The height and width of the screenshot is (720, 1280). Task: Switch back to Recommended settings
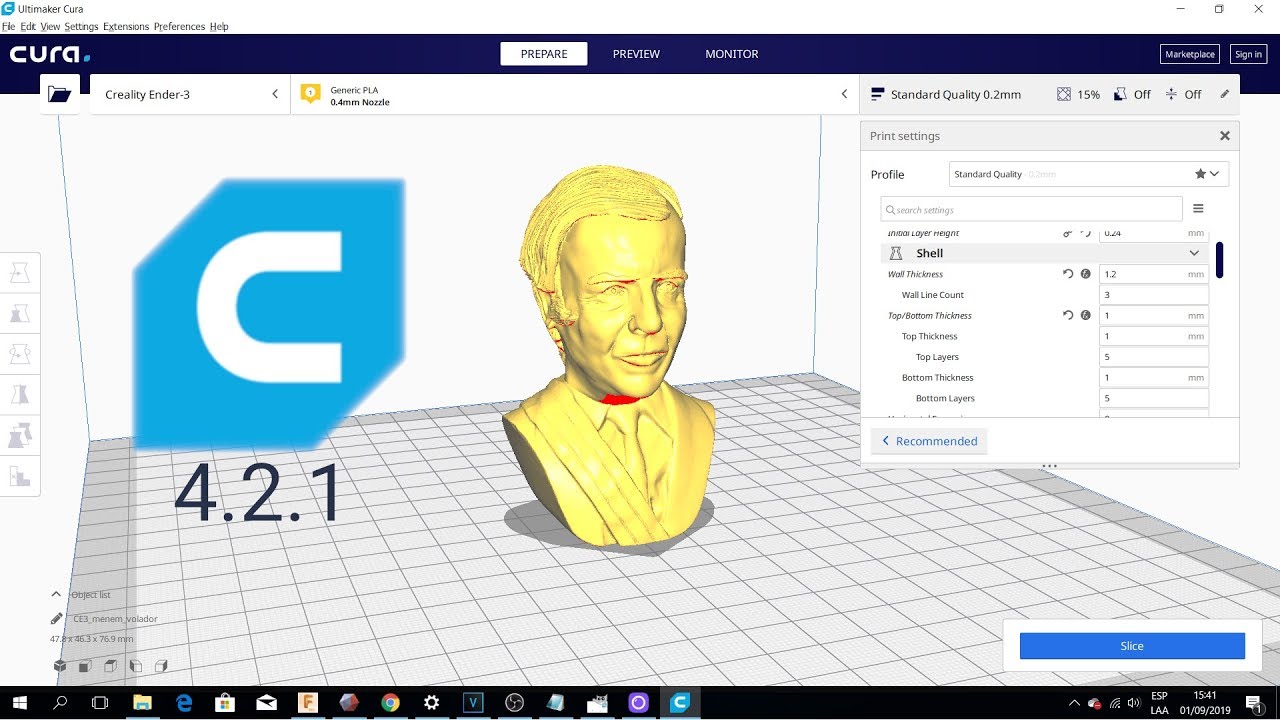[x=929, y=441]
